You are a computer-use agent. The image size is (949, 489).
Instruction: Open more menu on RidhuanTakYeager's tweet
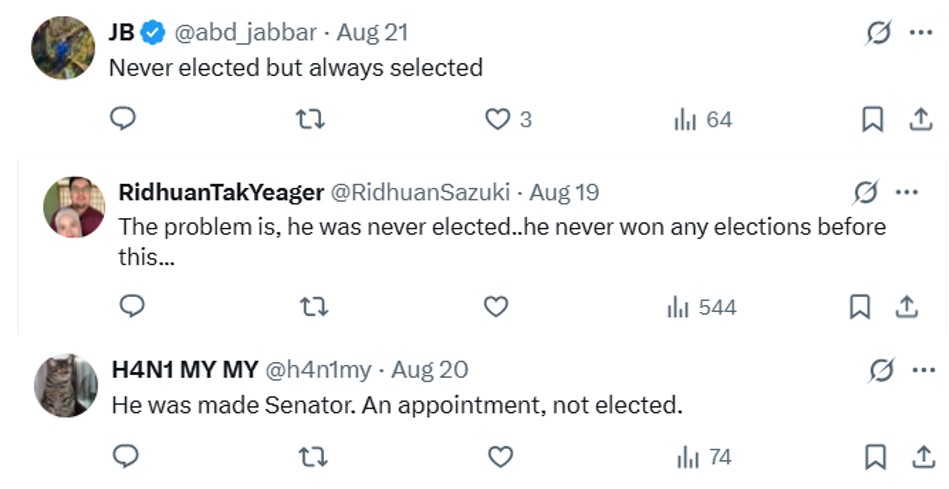[906, 192]
